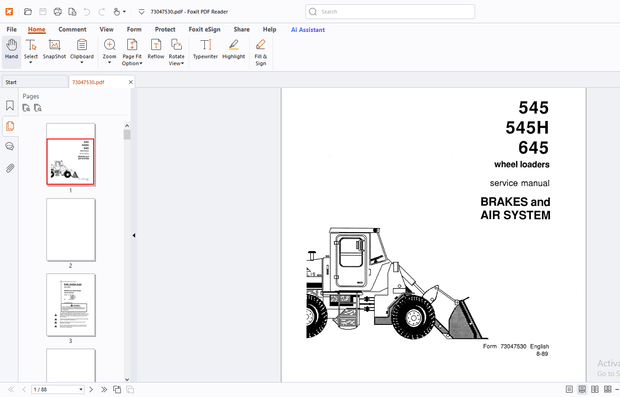620x397 pixels.
Task: Jump to the last page
Action: [104, 389]
